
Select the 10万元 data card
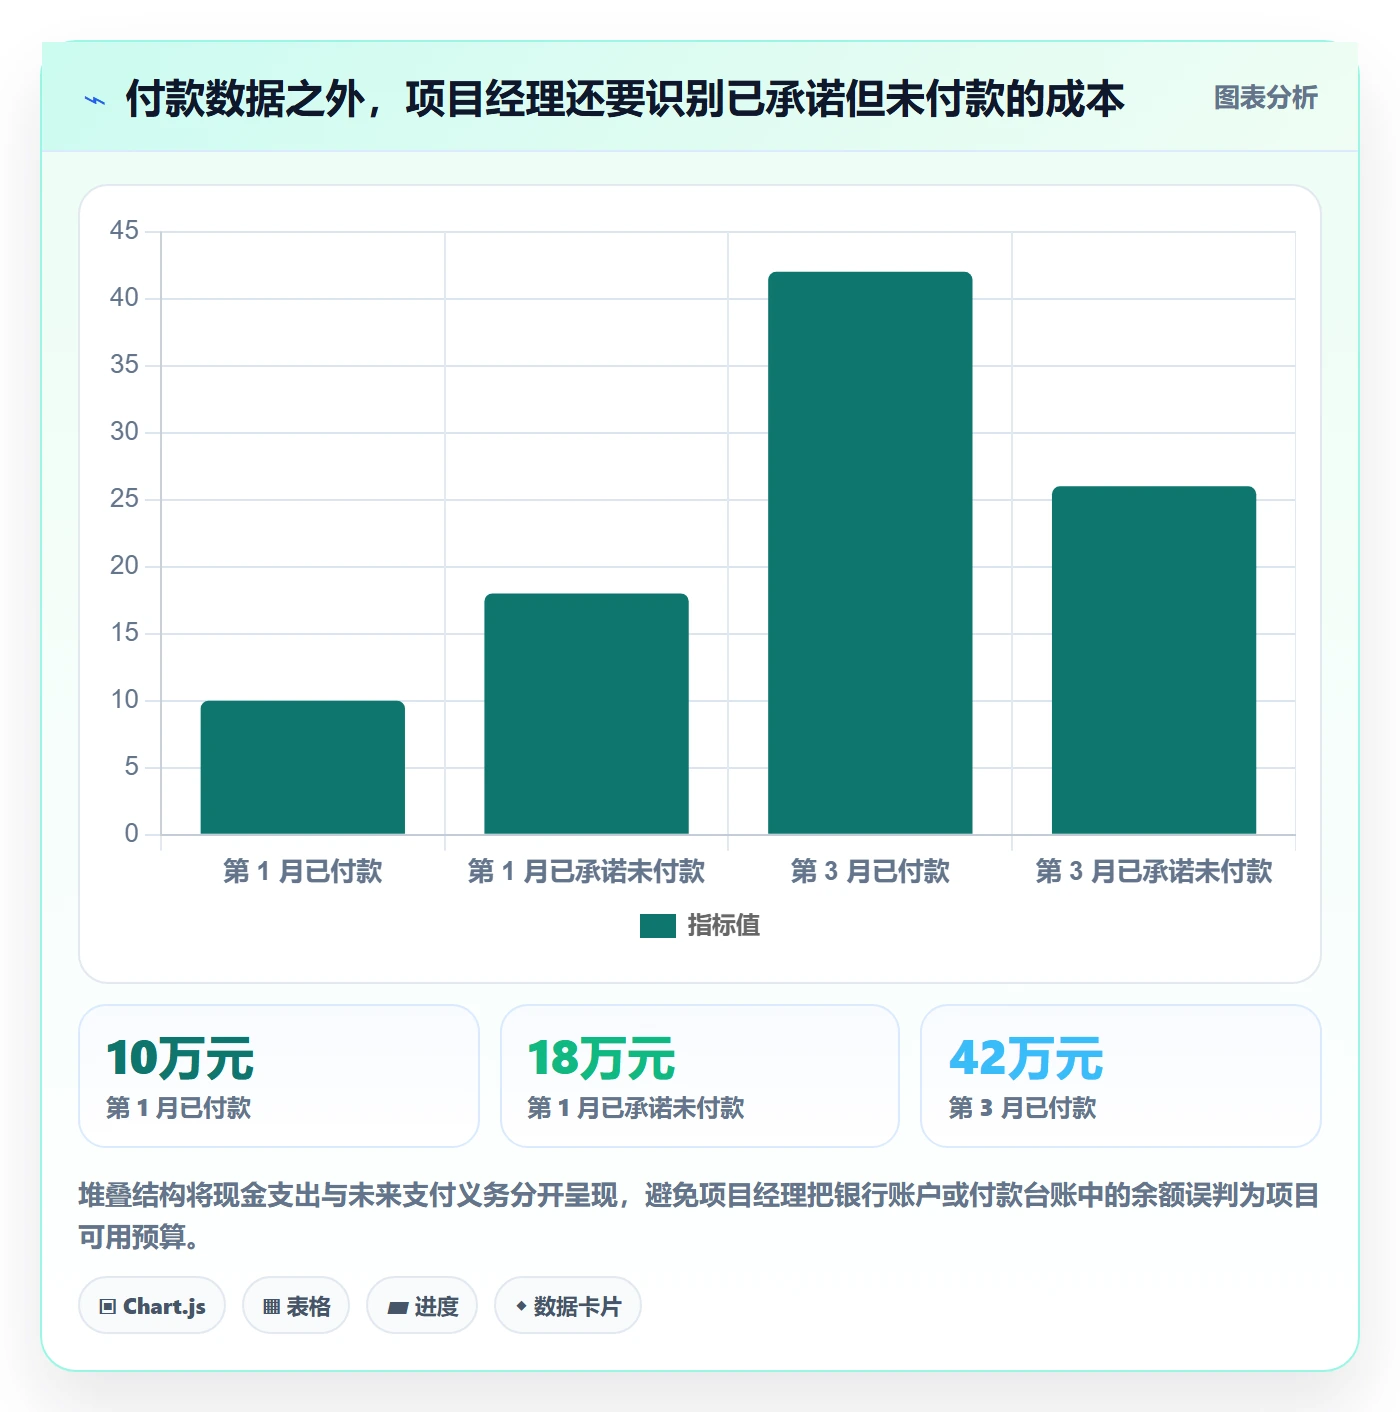(x=279, y=1076)
